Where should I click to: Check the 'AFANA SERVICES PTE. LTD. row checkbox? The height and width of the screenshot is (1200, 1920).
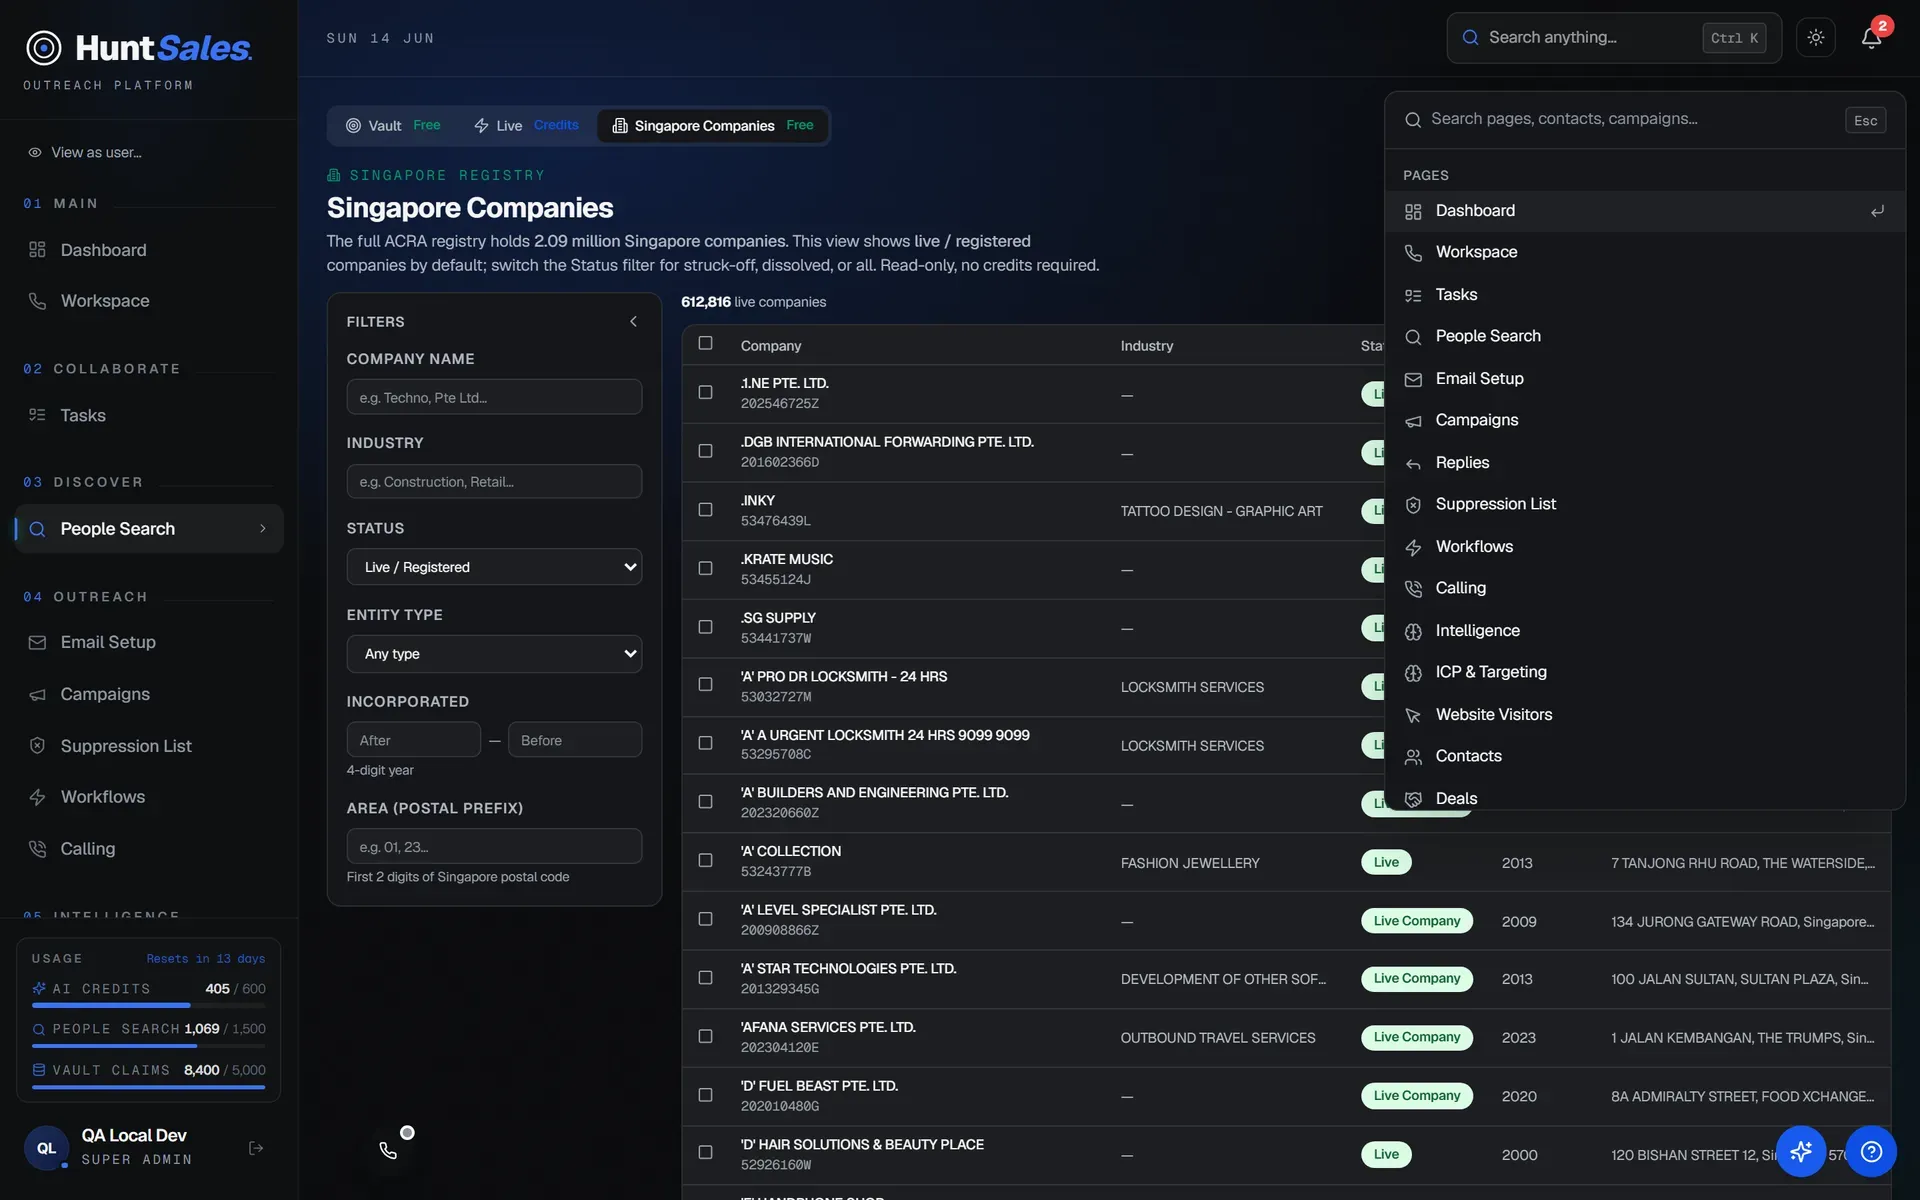[705, 1036]
